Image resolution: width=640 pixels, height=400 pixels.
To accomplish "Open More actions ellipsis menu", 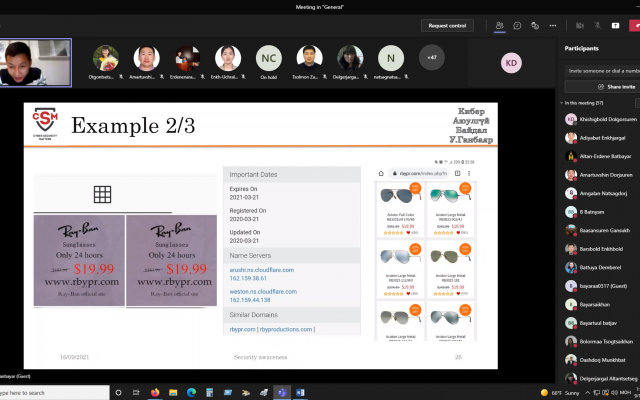I will click(x=552, y=25).
